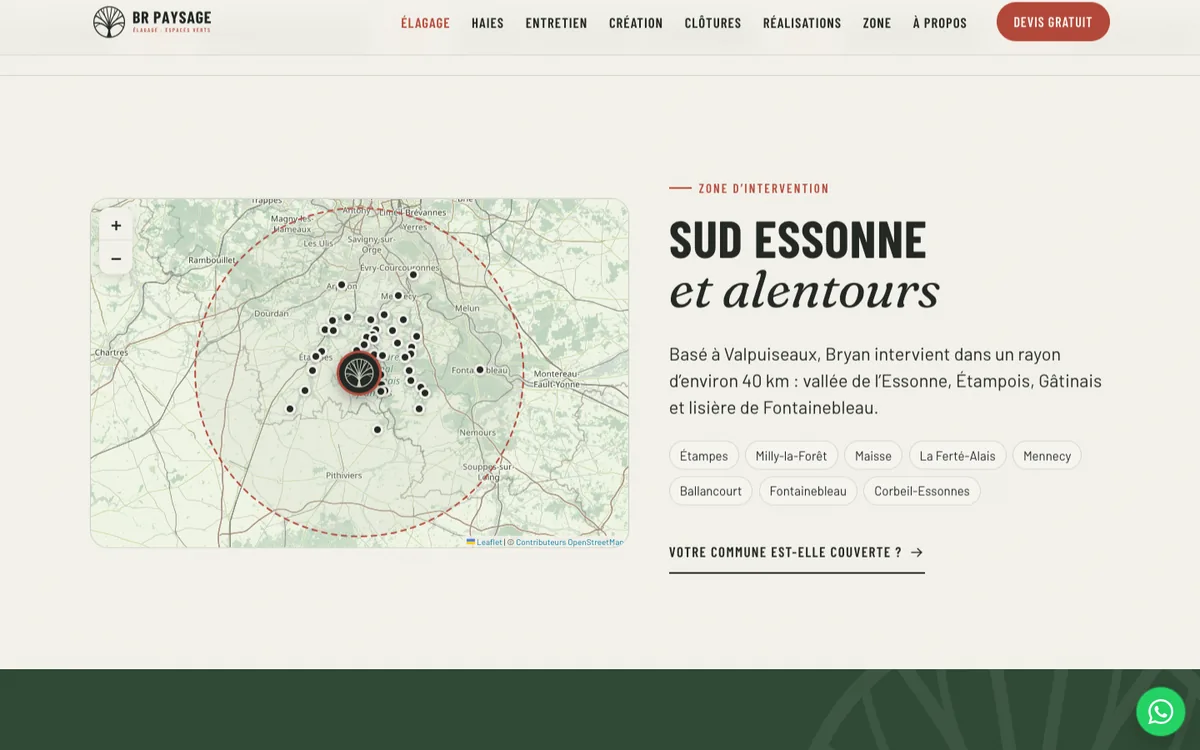This screenshot has width=1200, height=750.
Task: Go to the Création page
Action: [636, 23]
